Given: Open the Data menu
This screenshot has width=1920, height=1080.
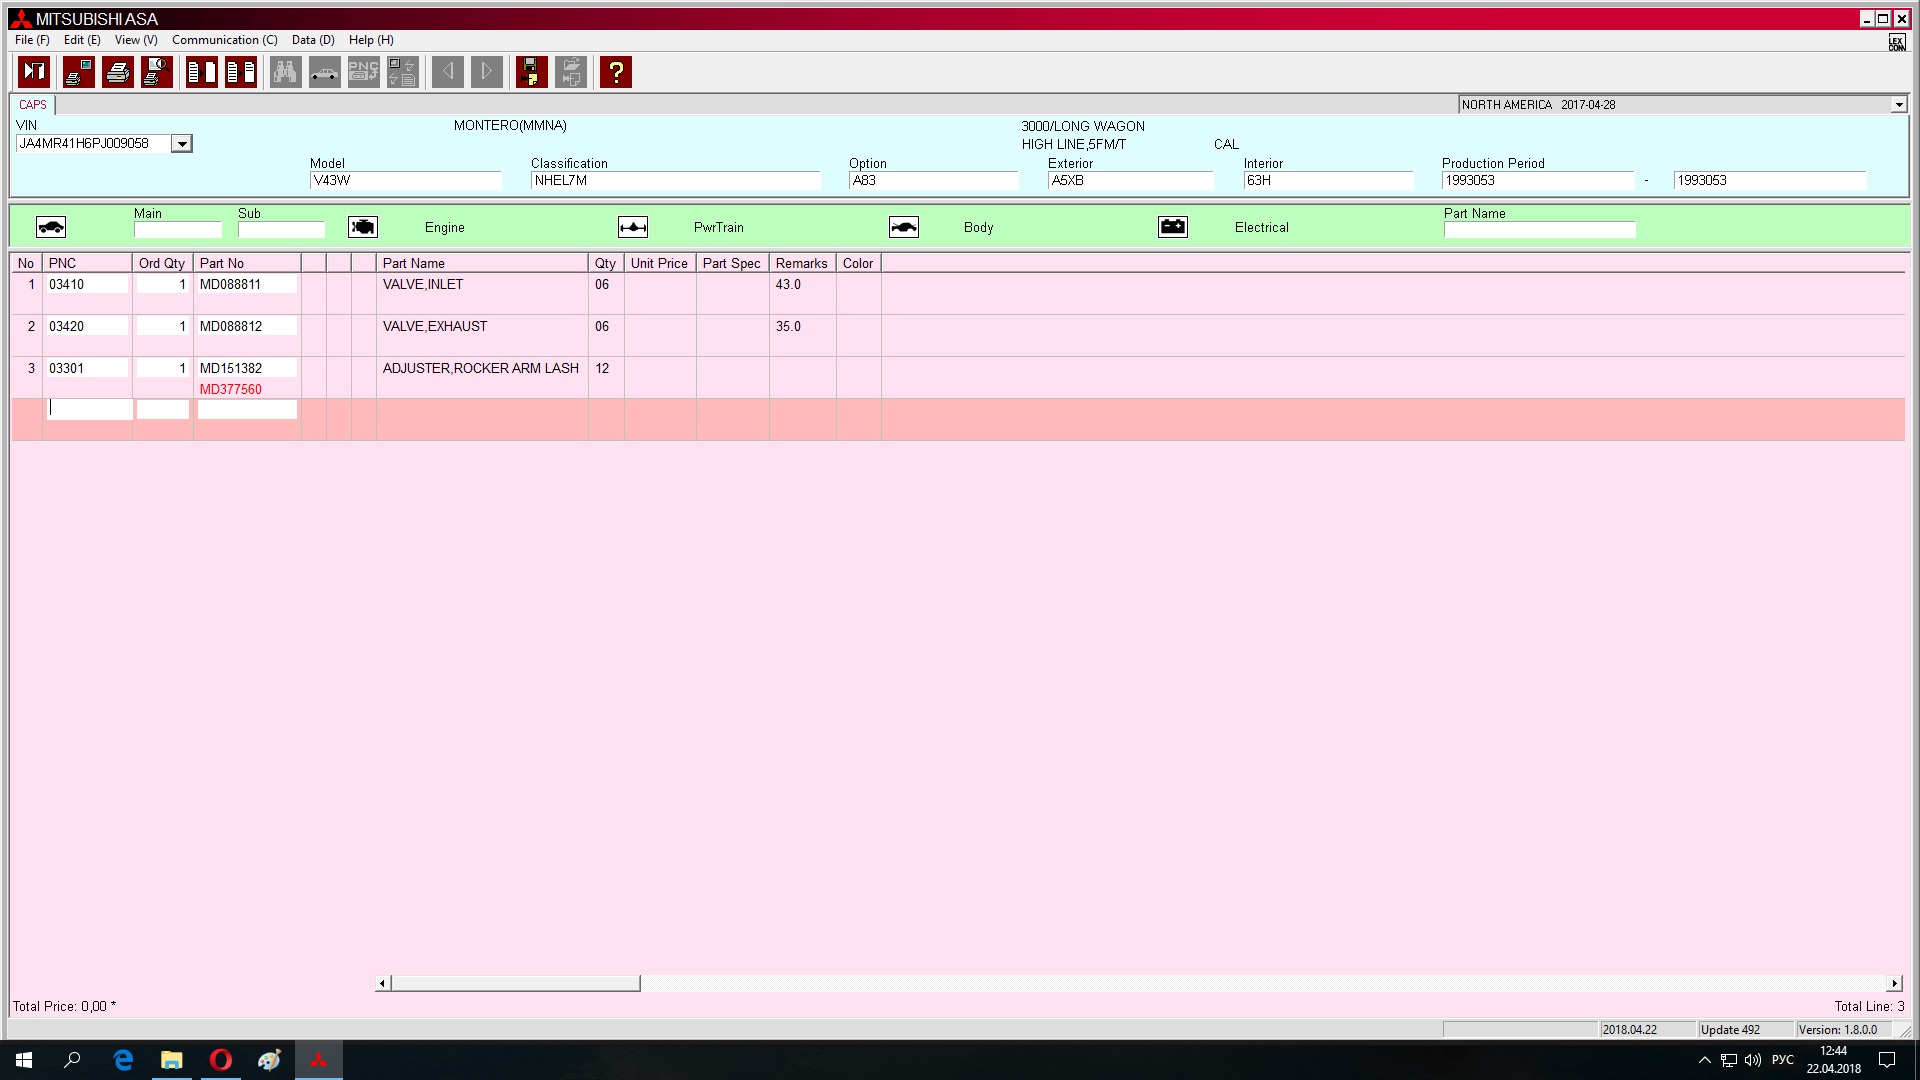Looking at the screenshot, I should click(312, 40).
